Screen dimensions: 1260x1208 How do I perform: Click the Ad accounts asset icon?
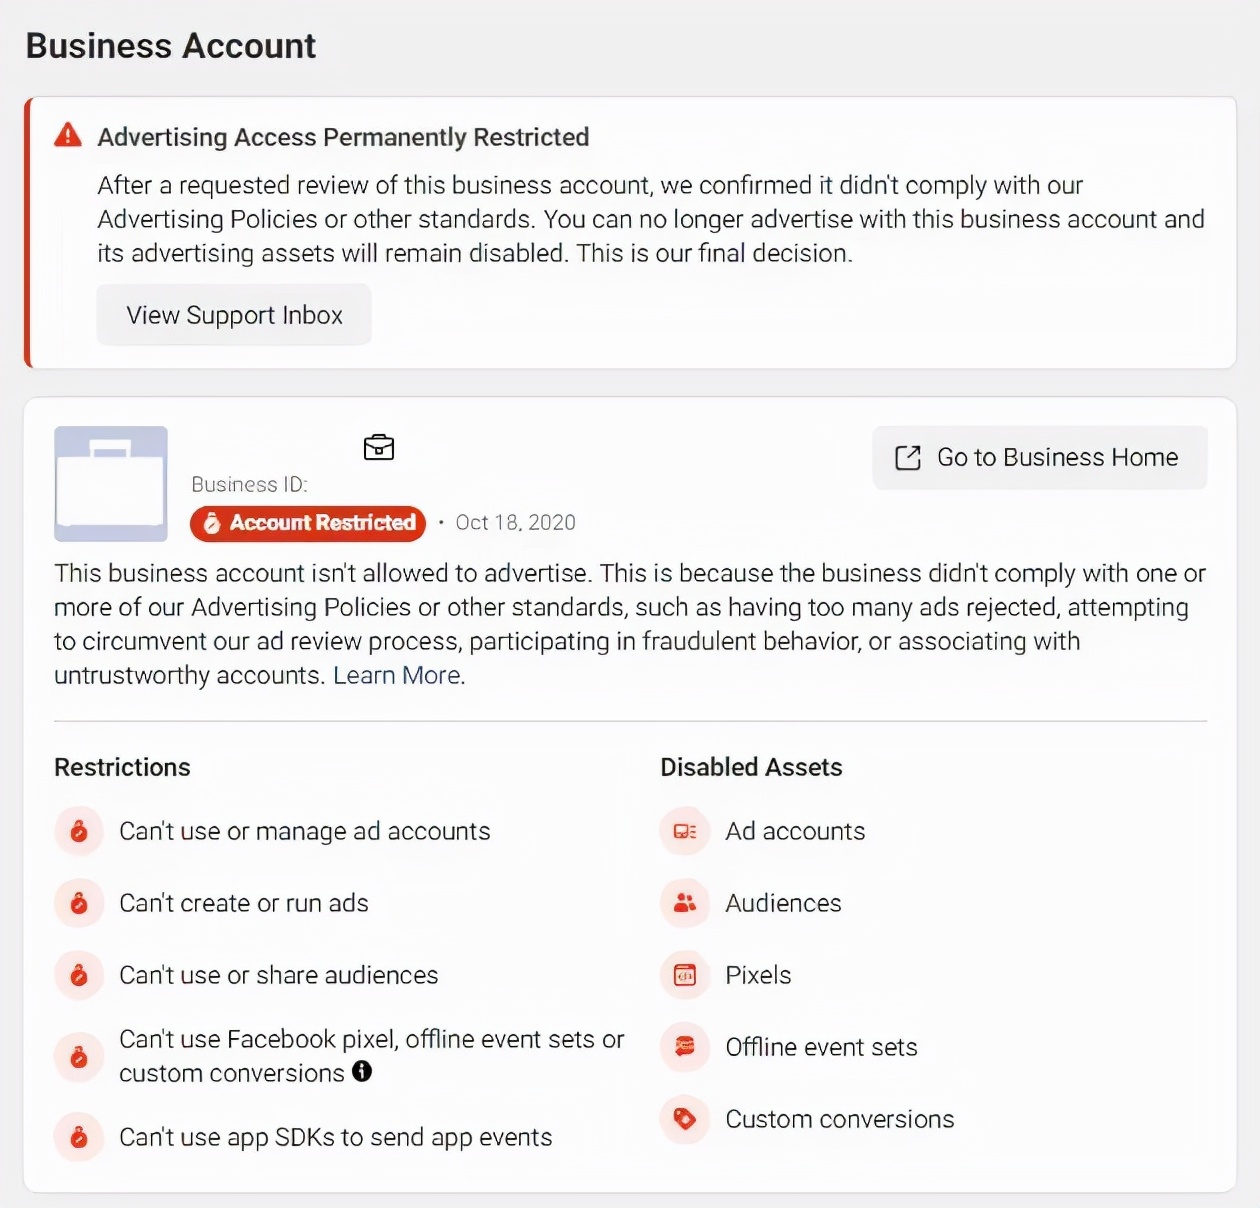[685, 831]
